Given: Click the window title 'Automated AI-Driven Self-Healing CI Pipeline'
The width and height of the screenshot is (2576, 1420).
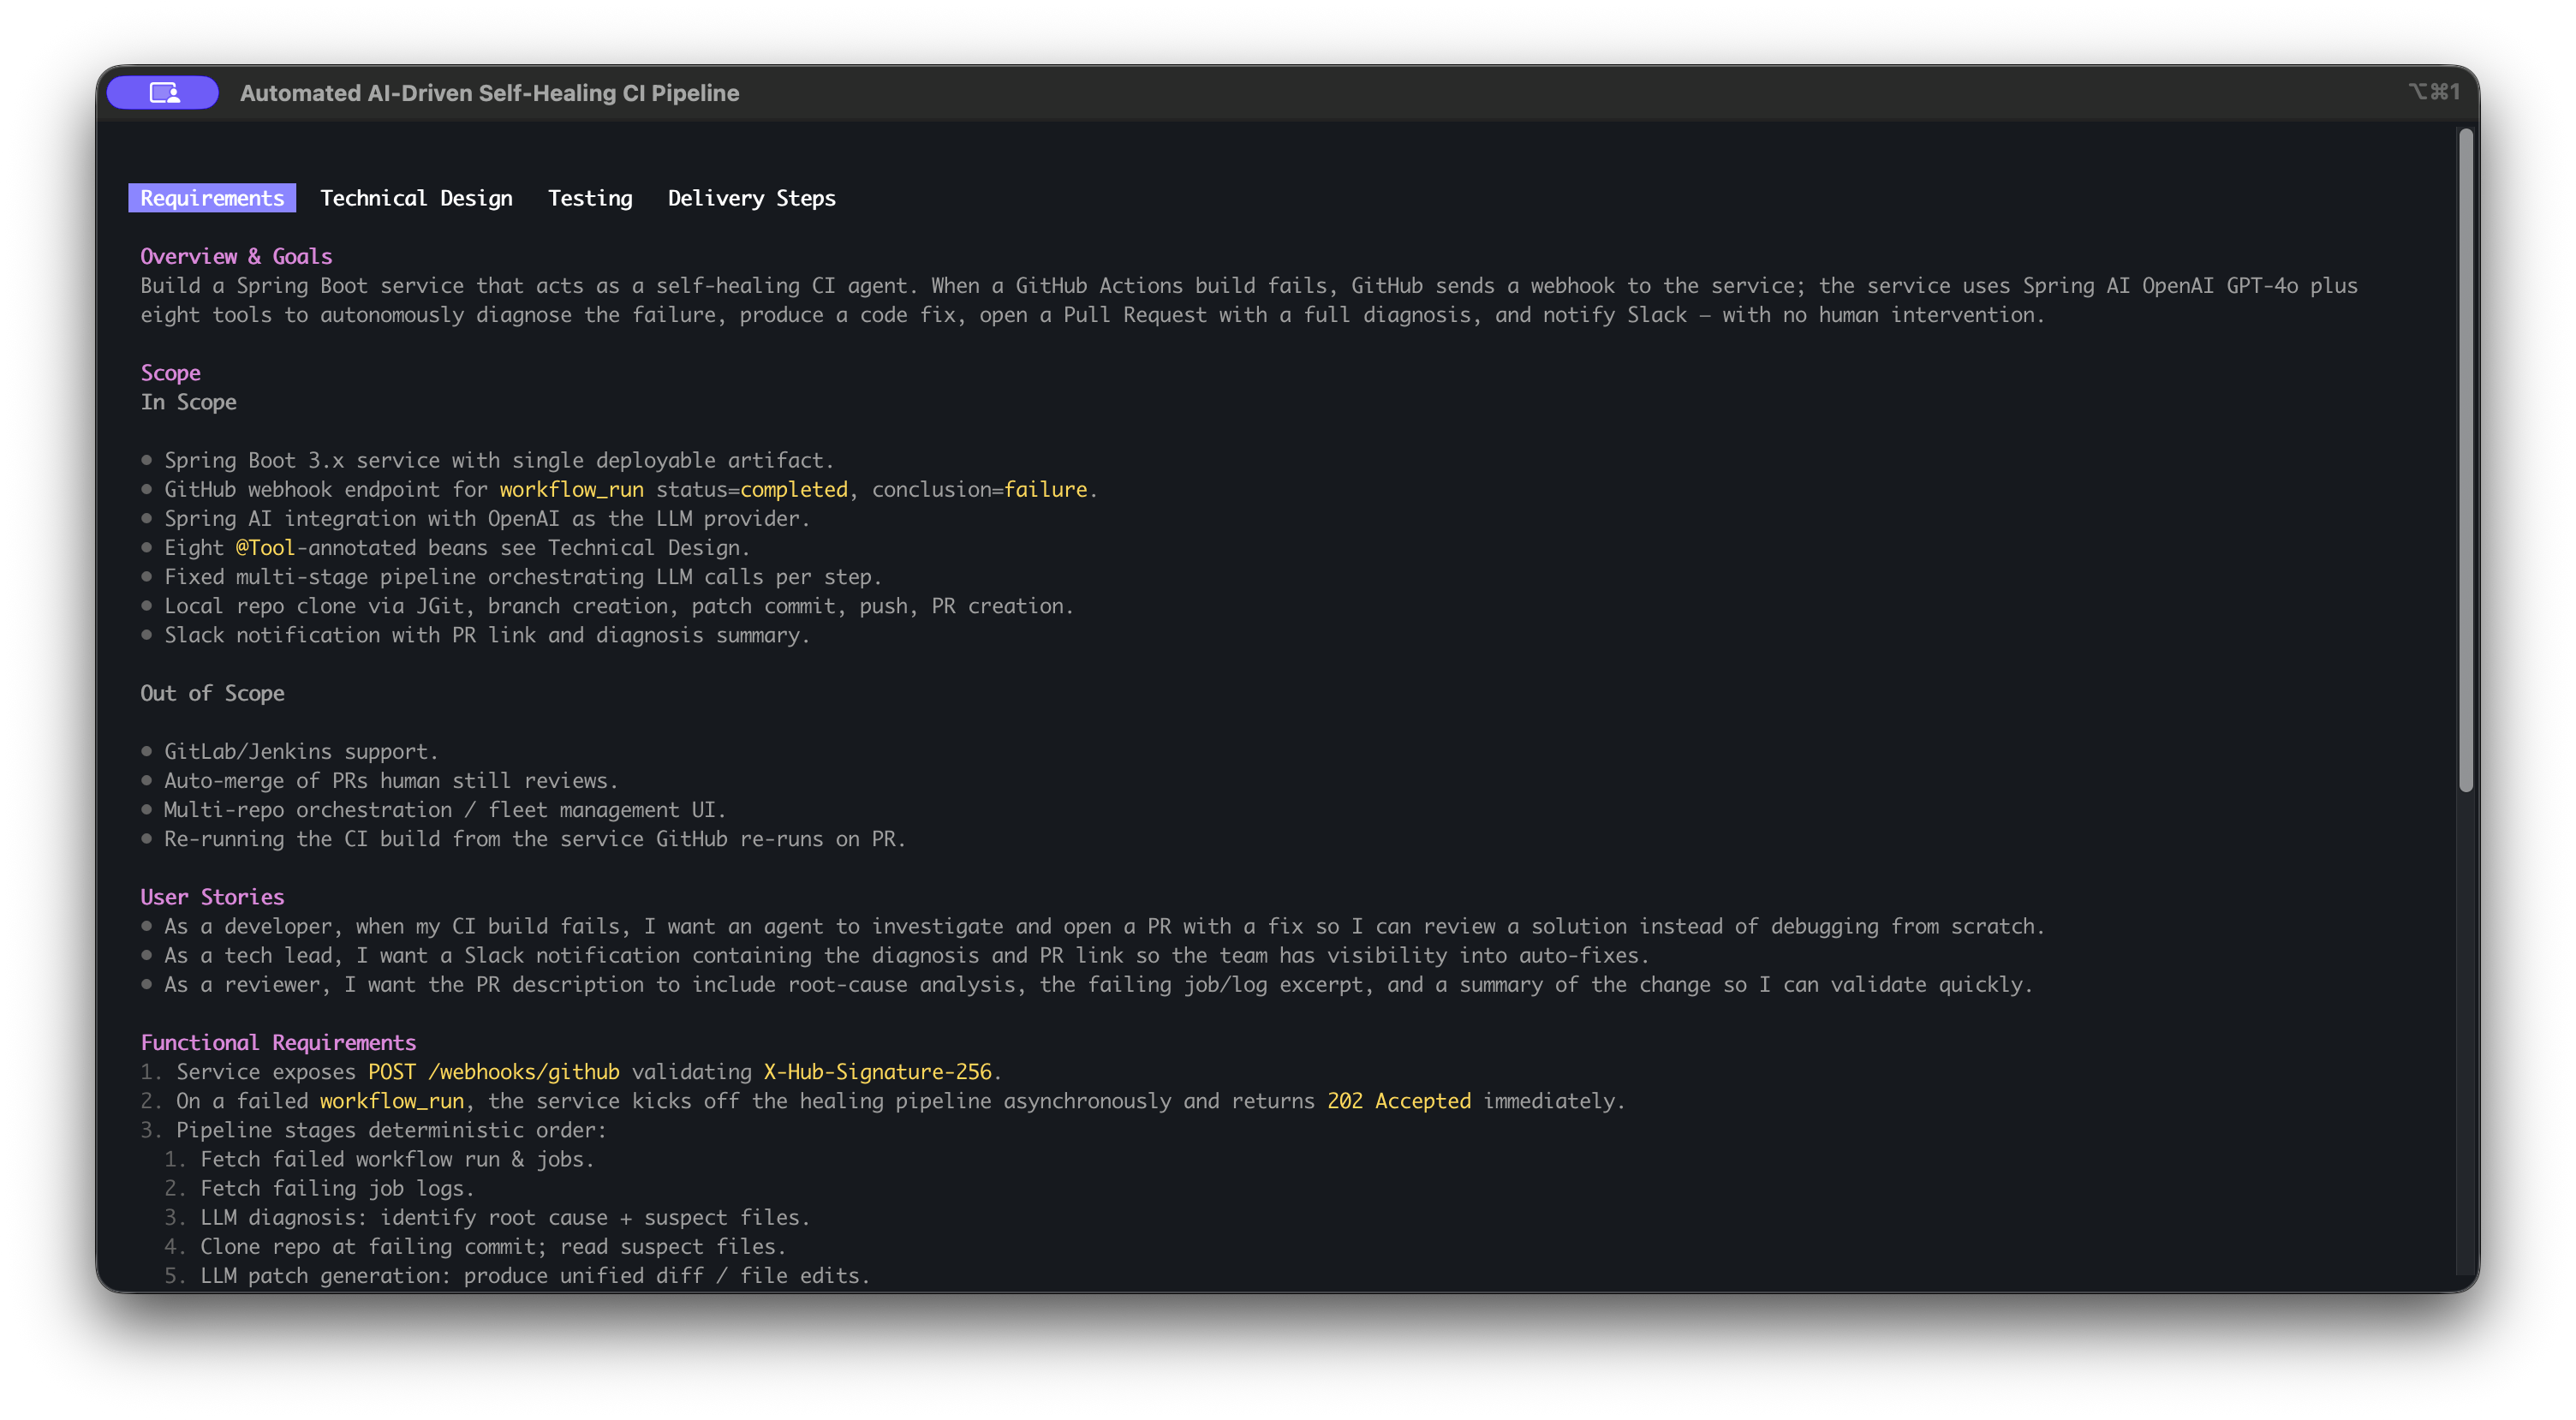Looking at the screenshot, I should pos(489,93).
